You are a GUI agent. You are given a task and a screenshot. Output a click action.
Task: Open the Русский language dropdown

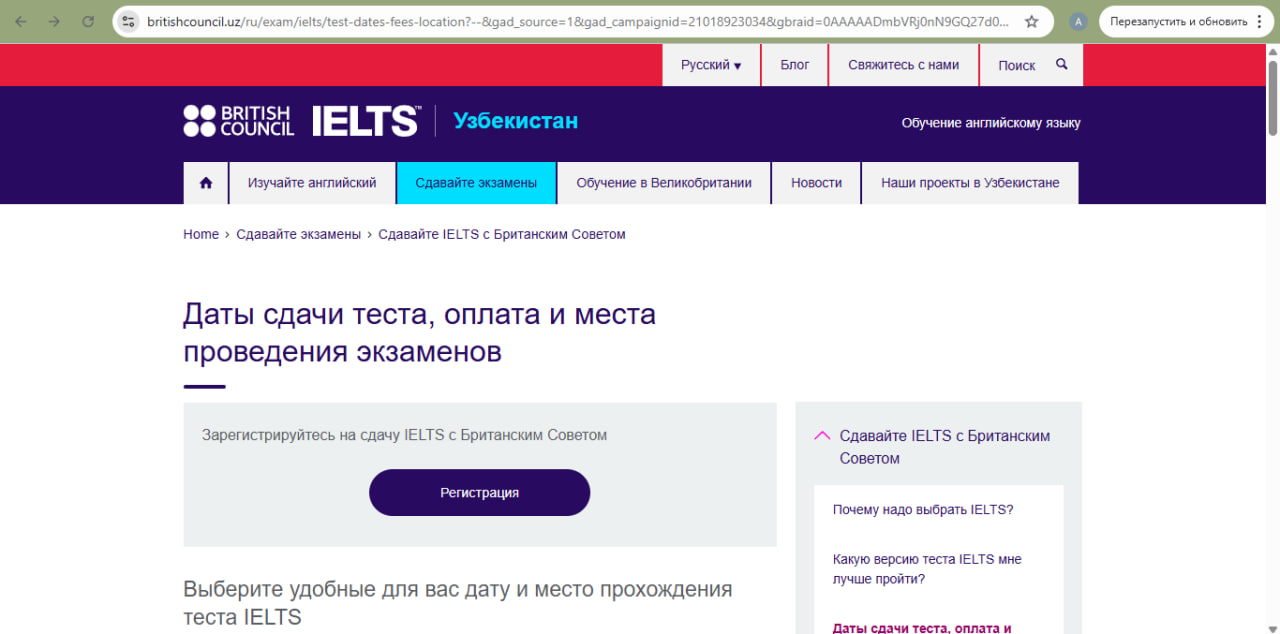coord(711,65)
